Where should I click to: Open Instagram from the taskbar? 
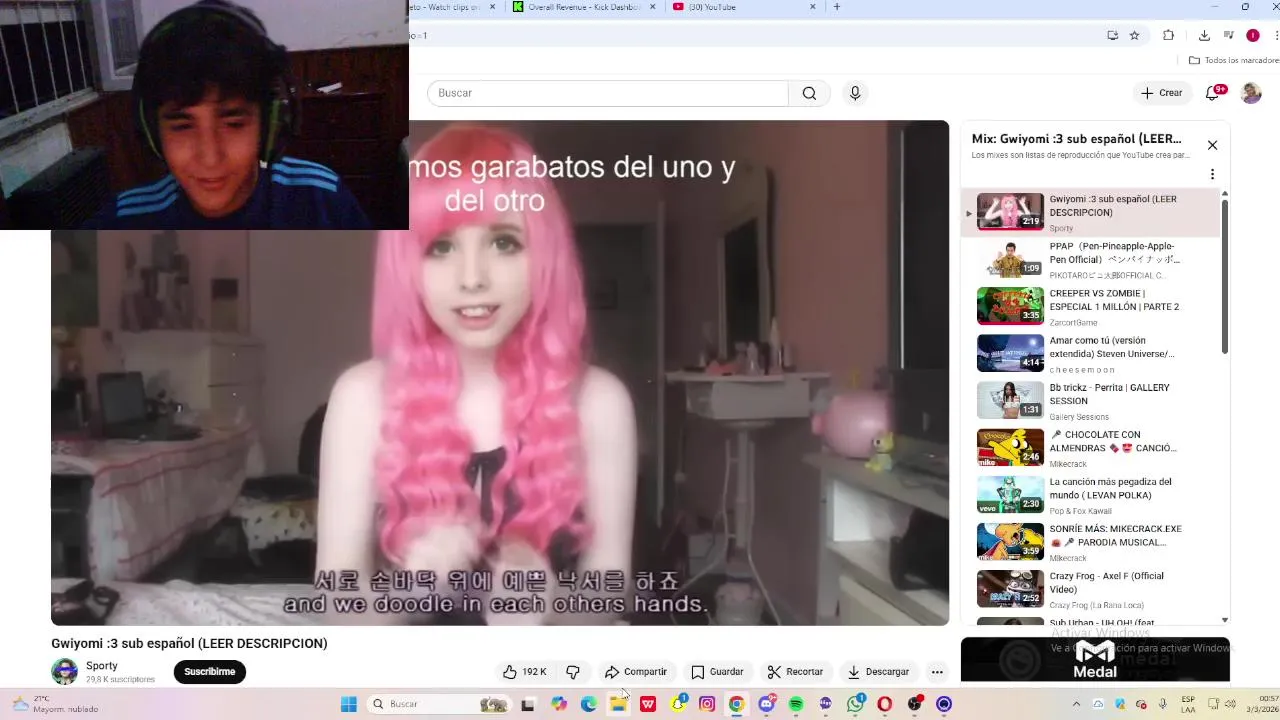[x=707, y=704]
